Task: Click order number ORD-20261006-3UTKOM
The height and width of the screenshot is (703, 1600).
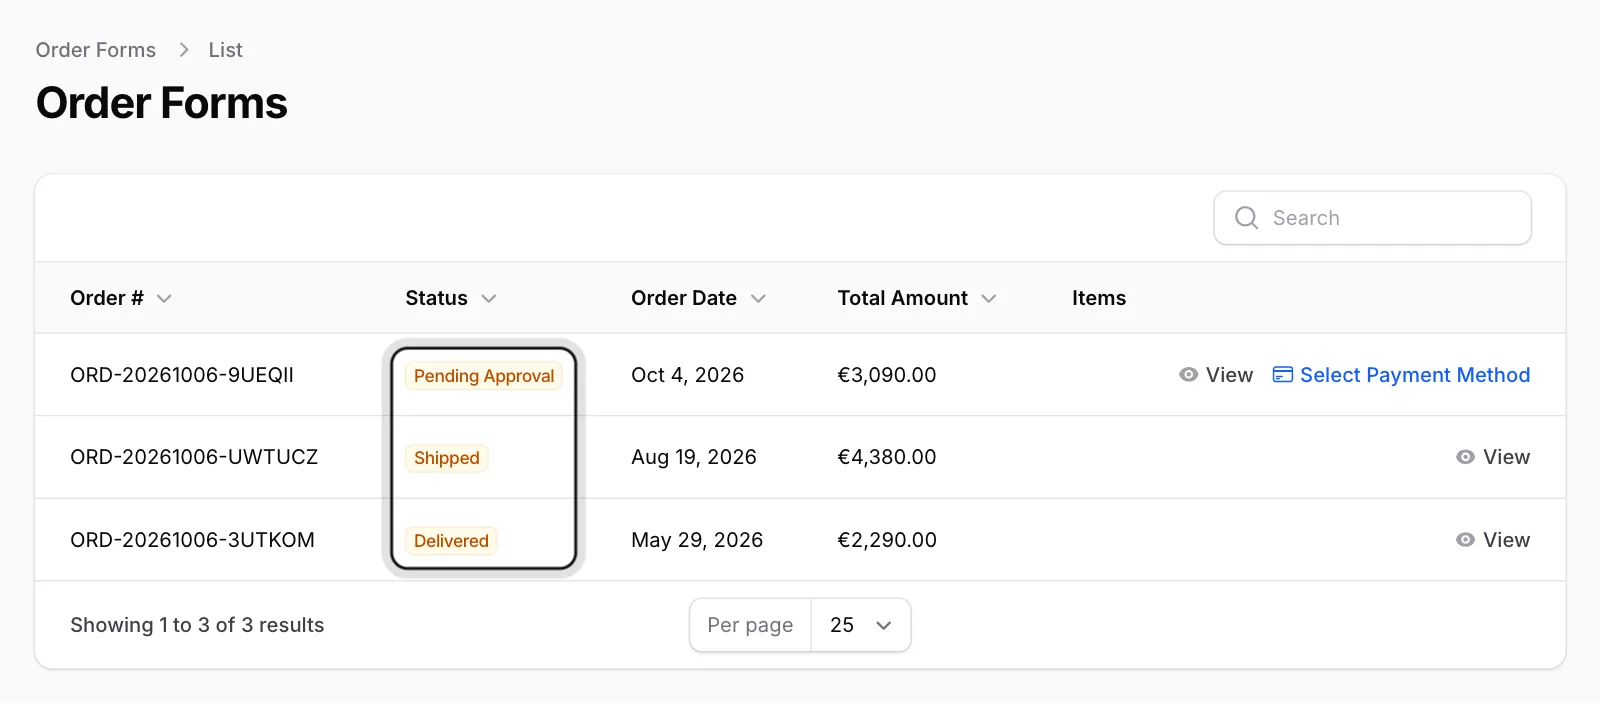Action: [192, 540]
